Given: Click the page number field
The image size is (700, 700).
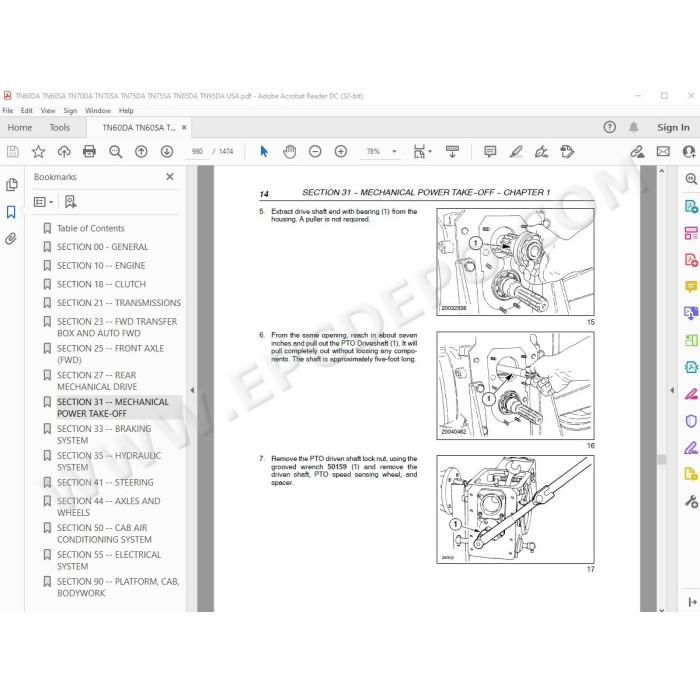Looking at the screenshot, I should [x=197, y=152].
